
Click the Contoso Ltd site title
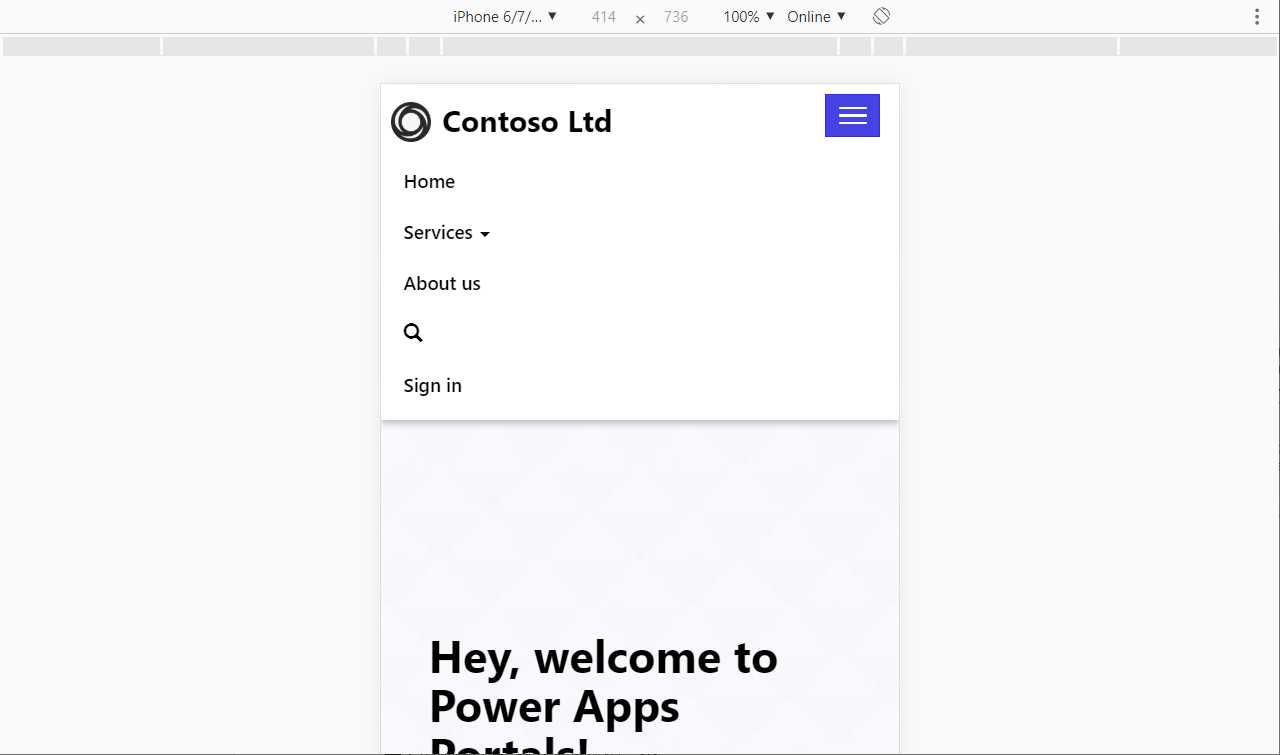527,122
